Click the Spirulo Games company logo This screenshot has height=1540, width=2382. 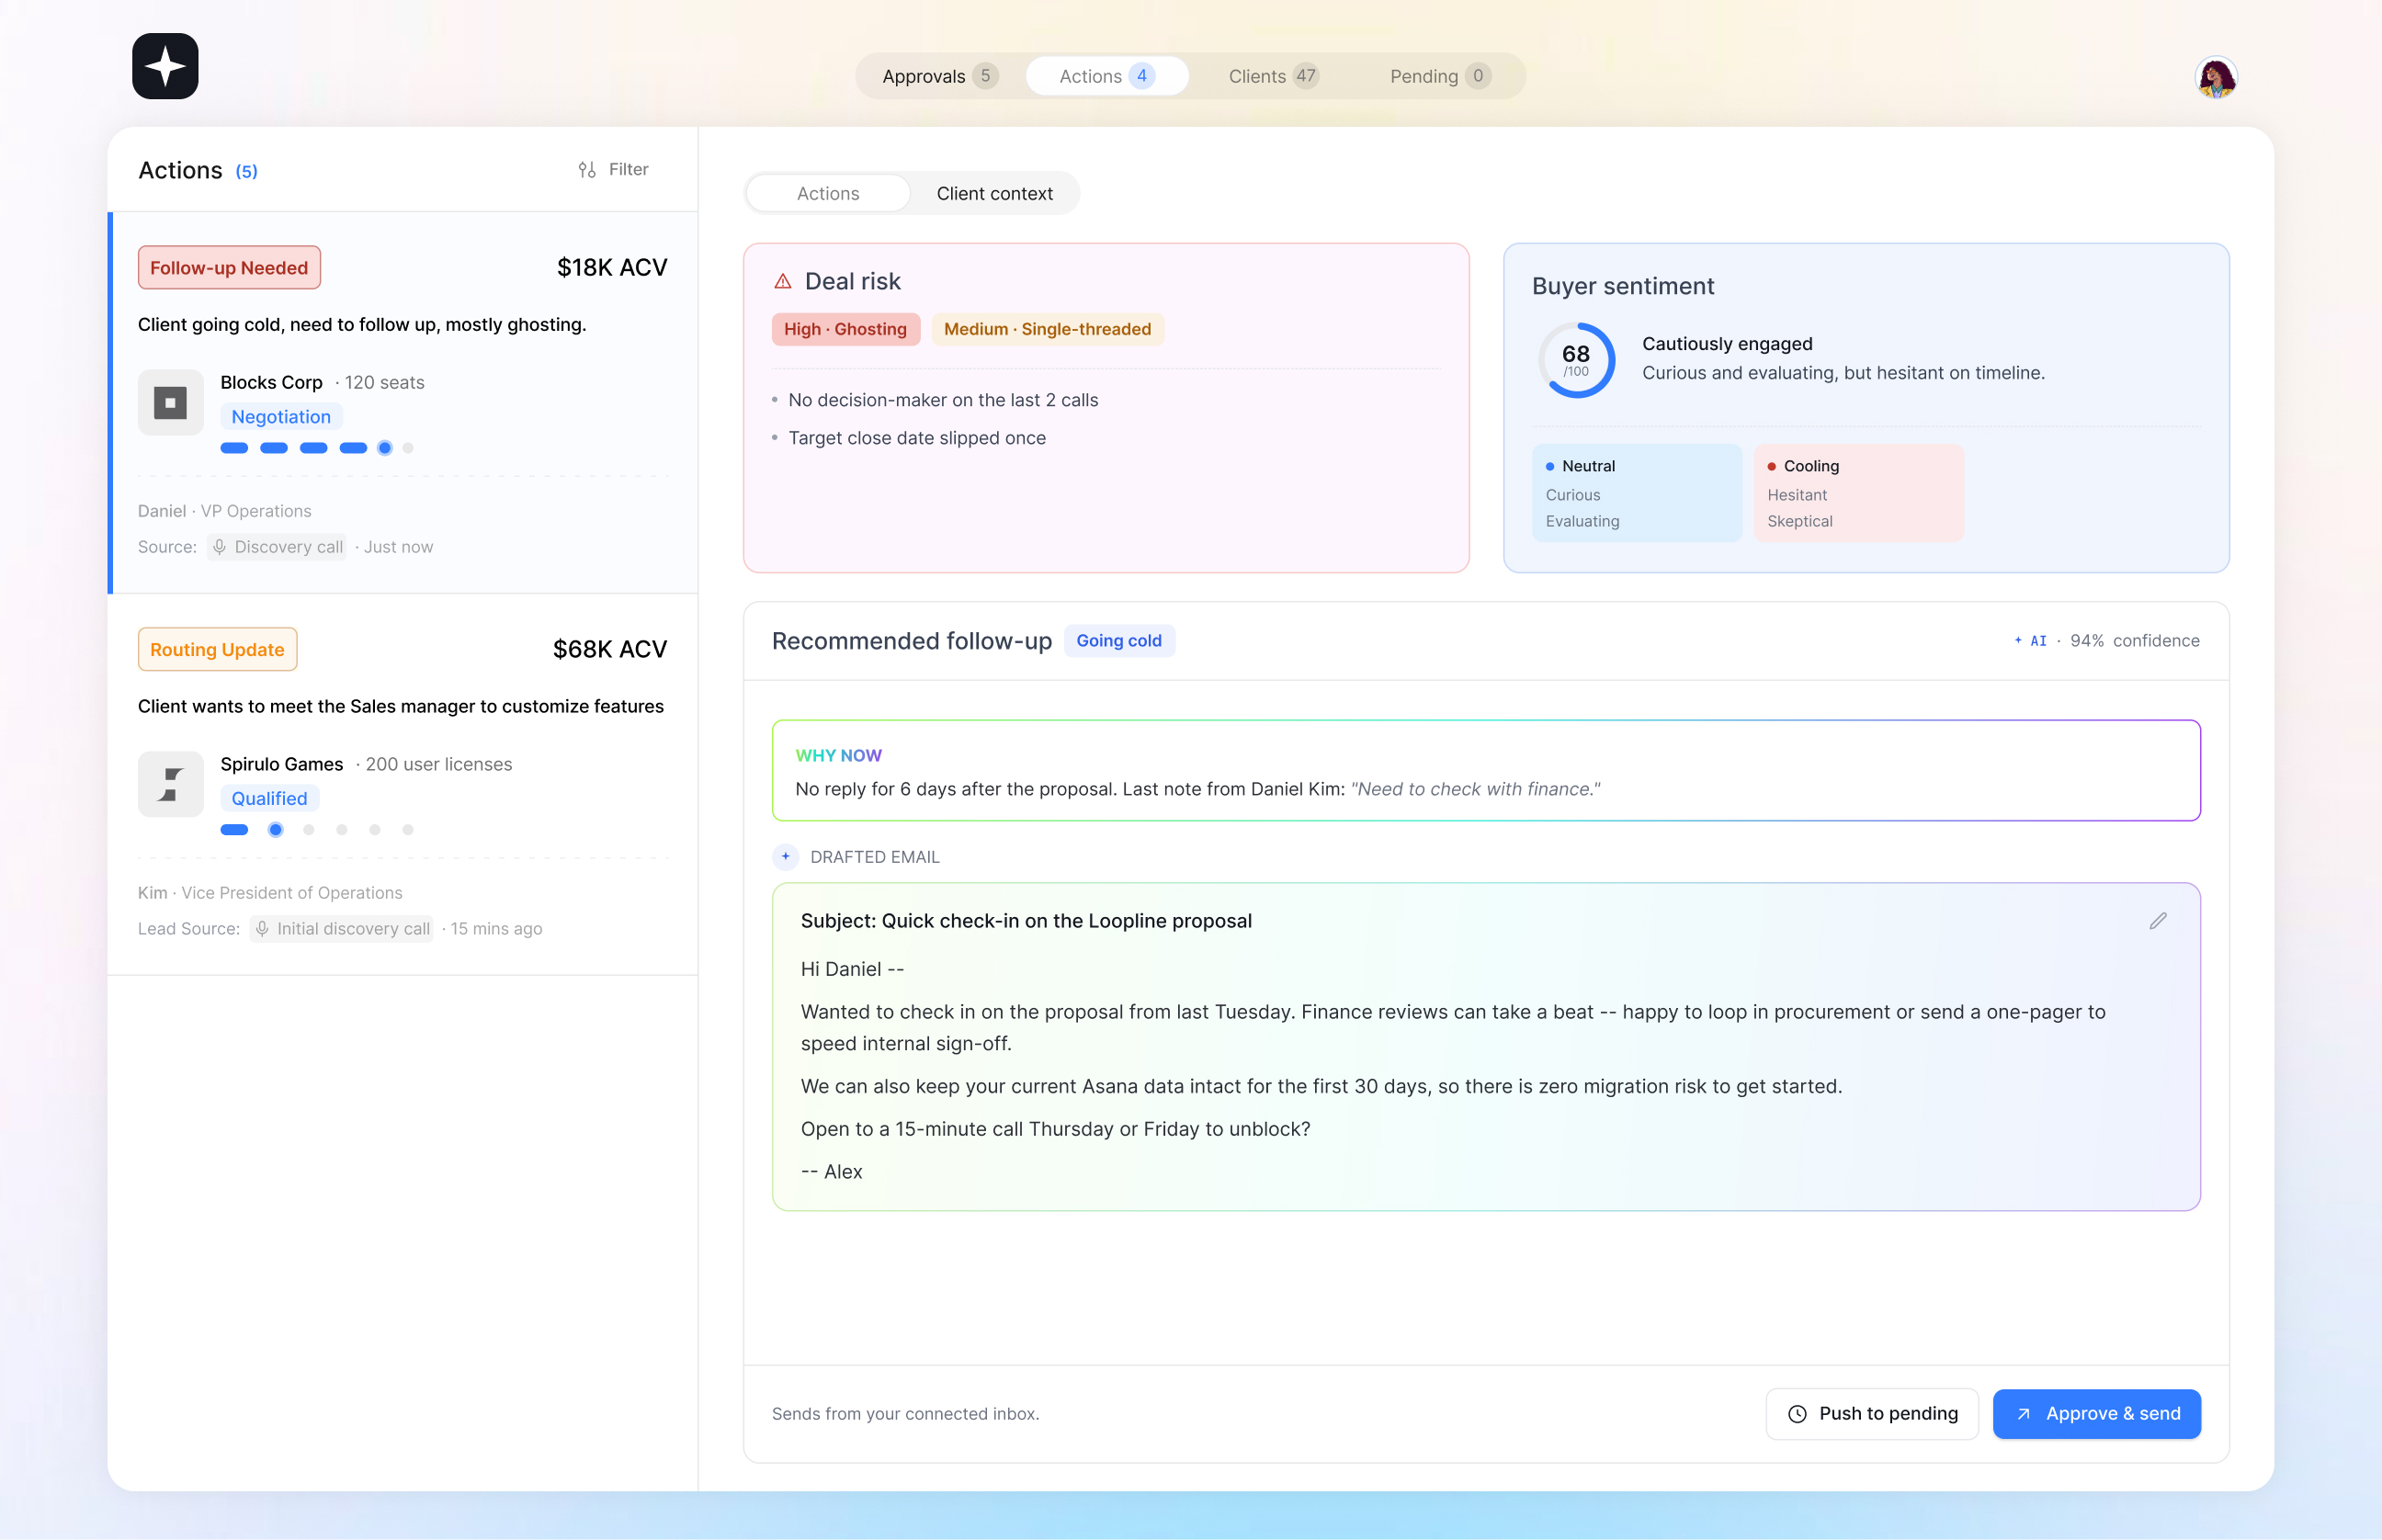click(170, 784)
